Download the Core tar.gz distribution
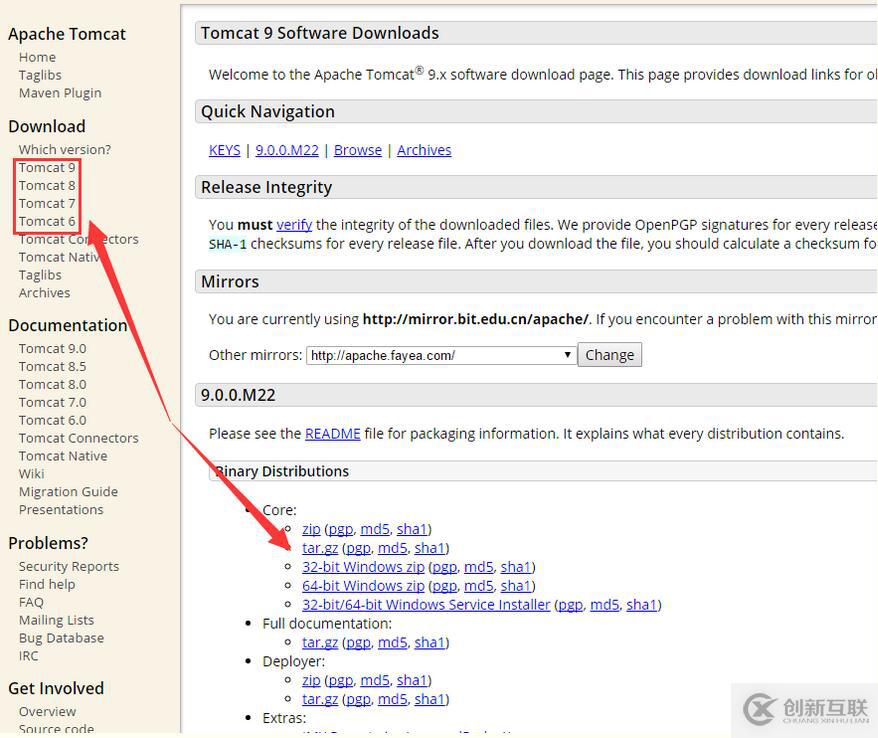 click(x=320, y=548)
